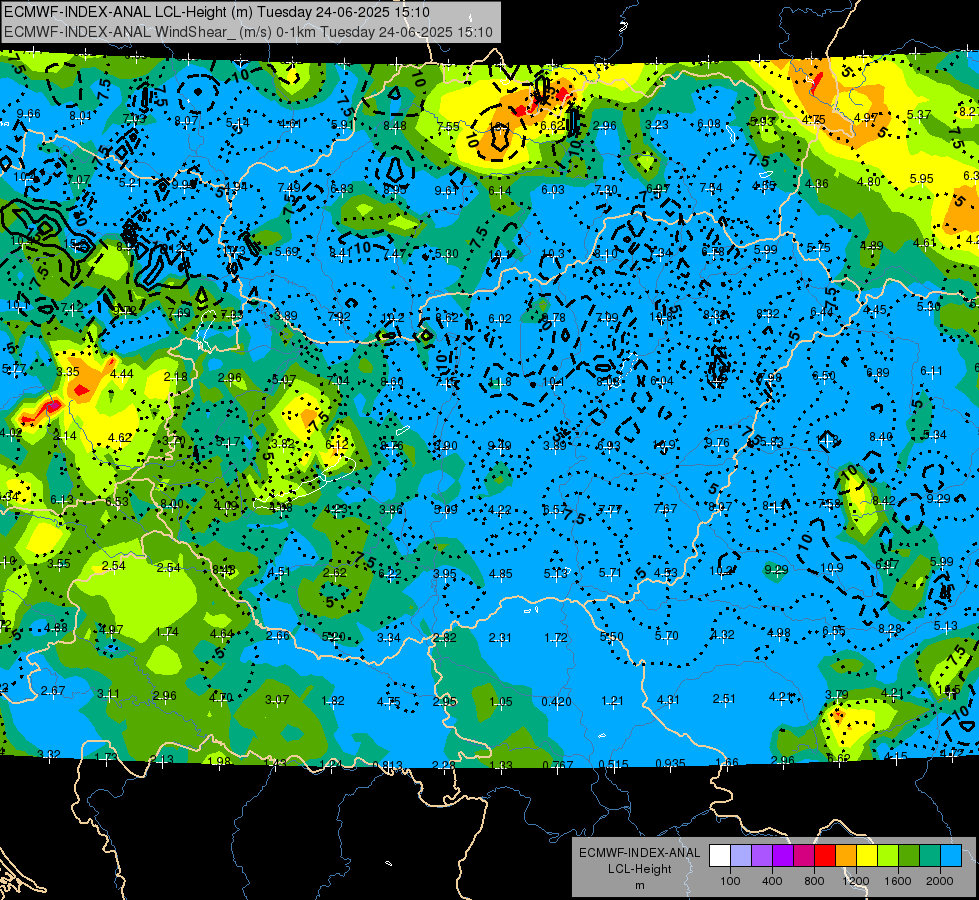Screen dimensions: 979x900
Task: Click the wind shear value '5.95'
Action: (922, 179)
